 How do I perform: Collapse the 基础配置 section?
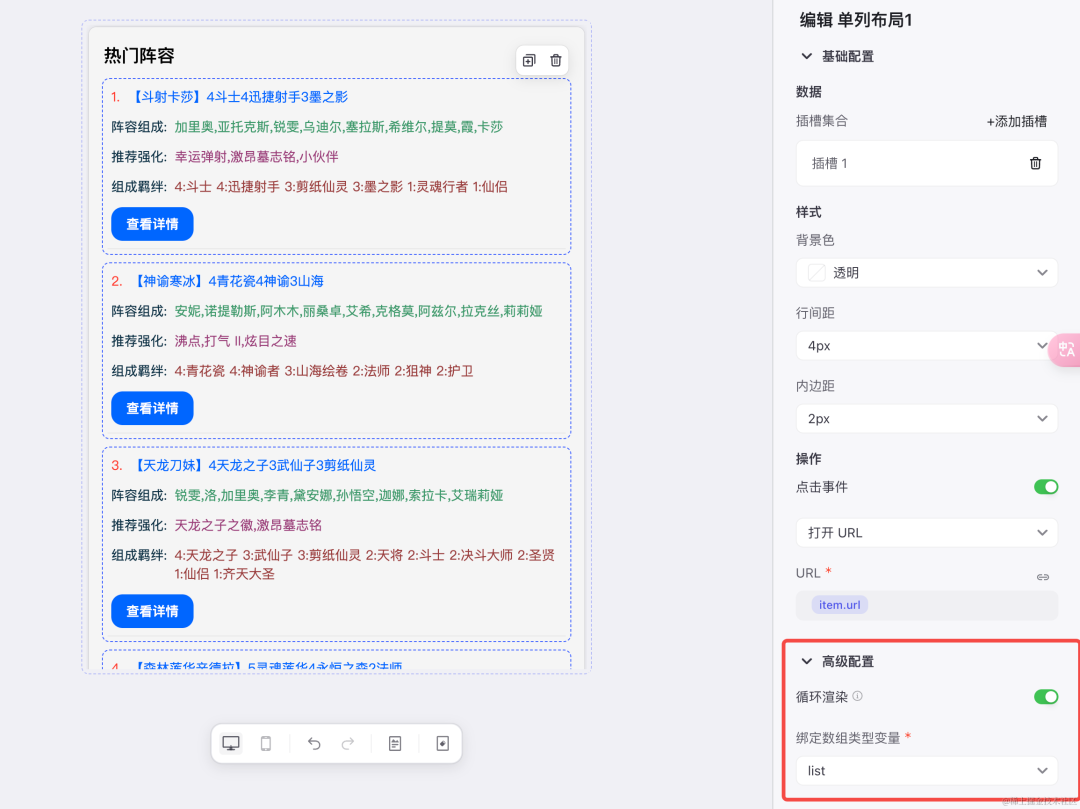[x=807, y=56]
